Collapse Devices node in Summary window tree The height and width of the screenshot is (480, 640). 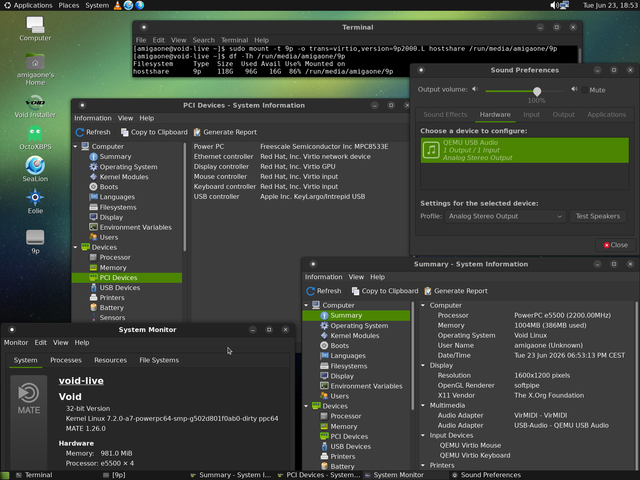[x=307, y=406]
